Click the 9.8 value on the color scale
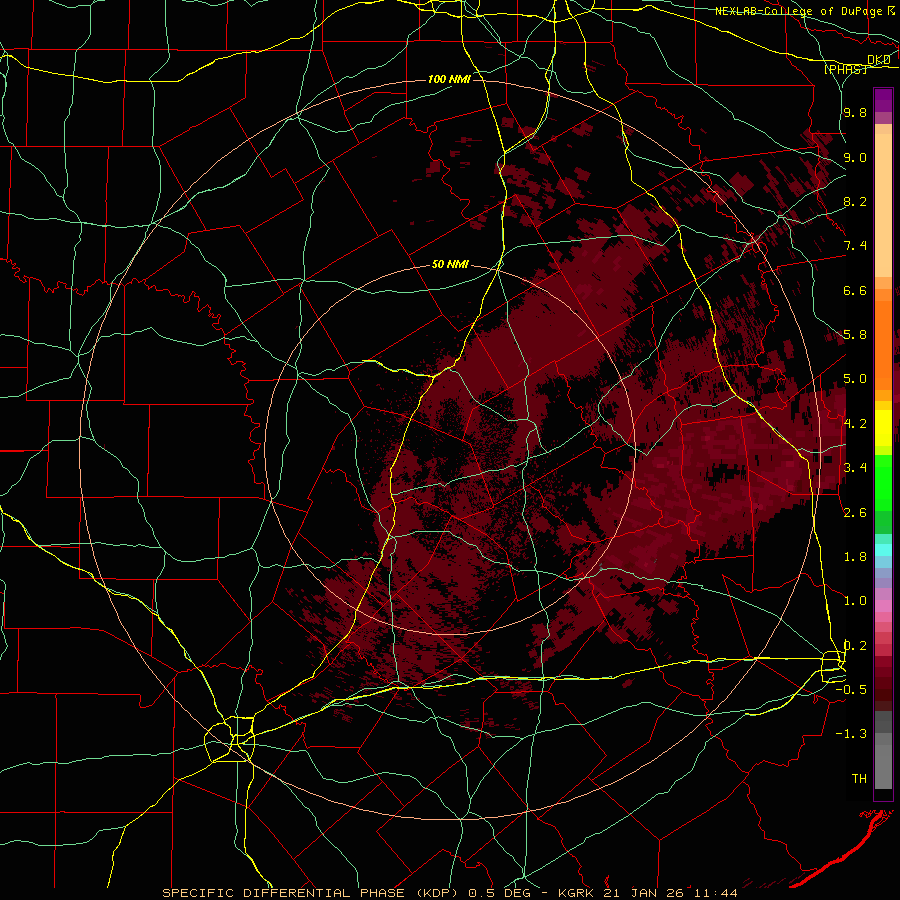The width and height of the screenshot is (900, 900). tap(855, 112)
